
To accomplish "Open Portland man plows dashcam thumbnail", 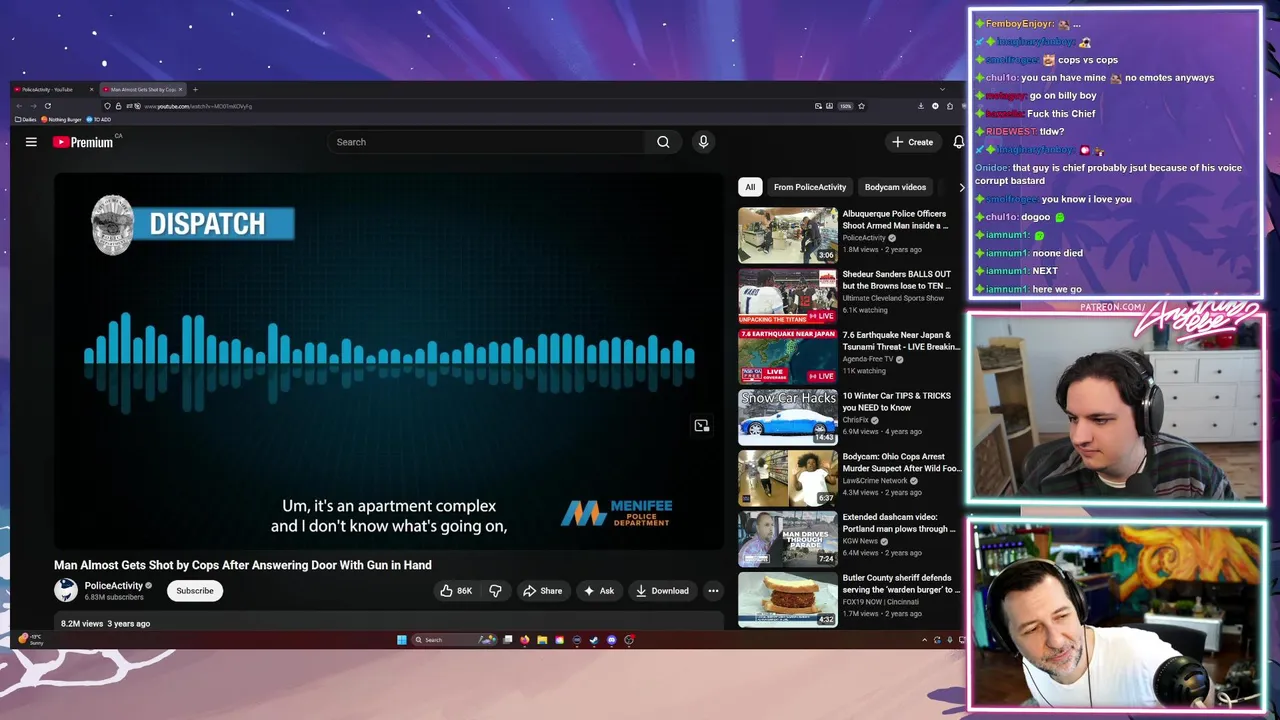I will pyautogui.click(x=788, y=539).
